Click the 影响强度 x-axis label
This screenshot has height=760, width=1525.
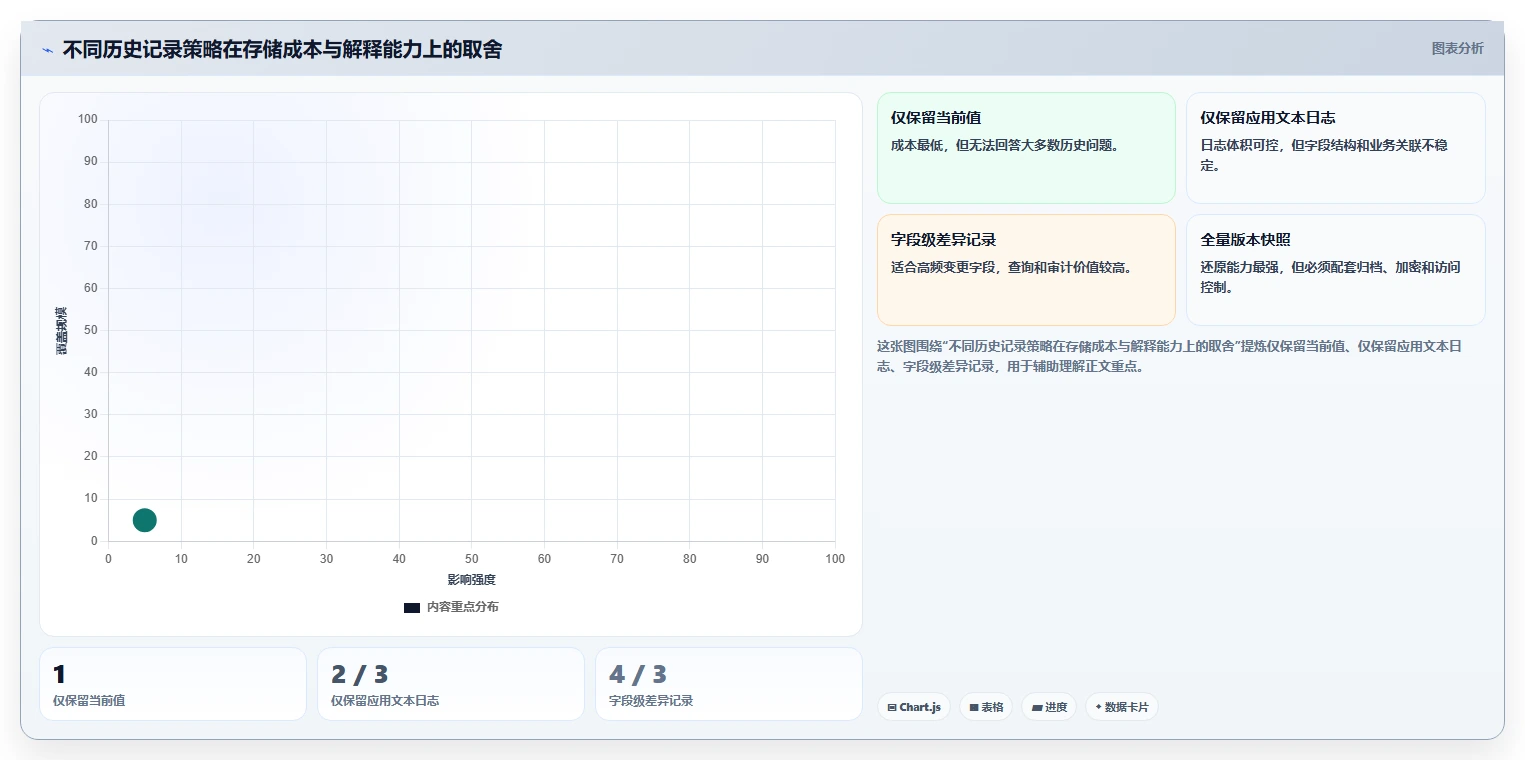[x=472, y=580]
